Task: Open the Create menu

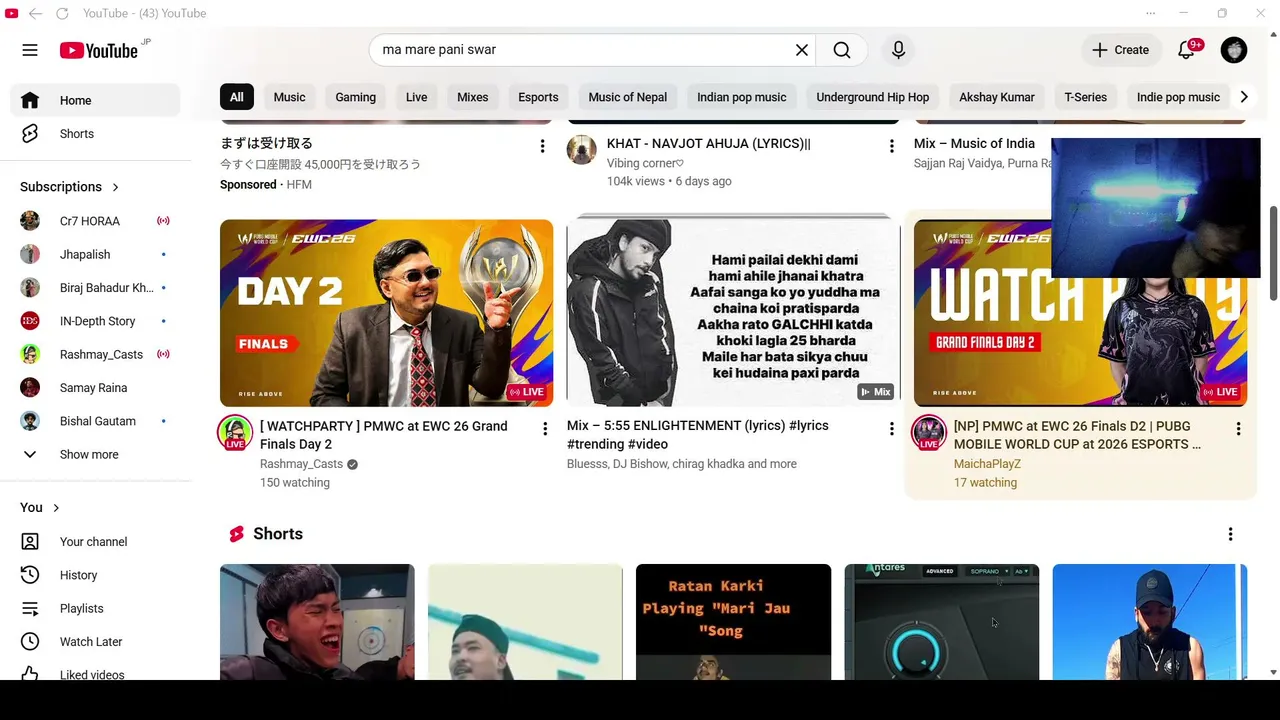Action: coord(1120,50)
